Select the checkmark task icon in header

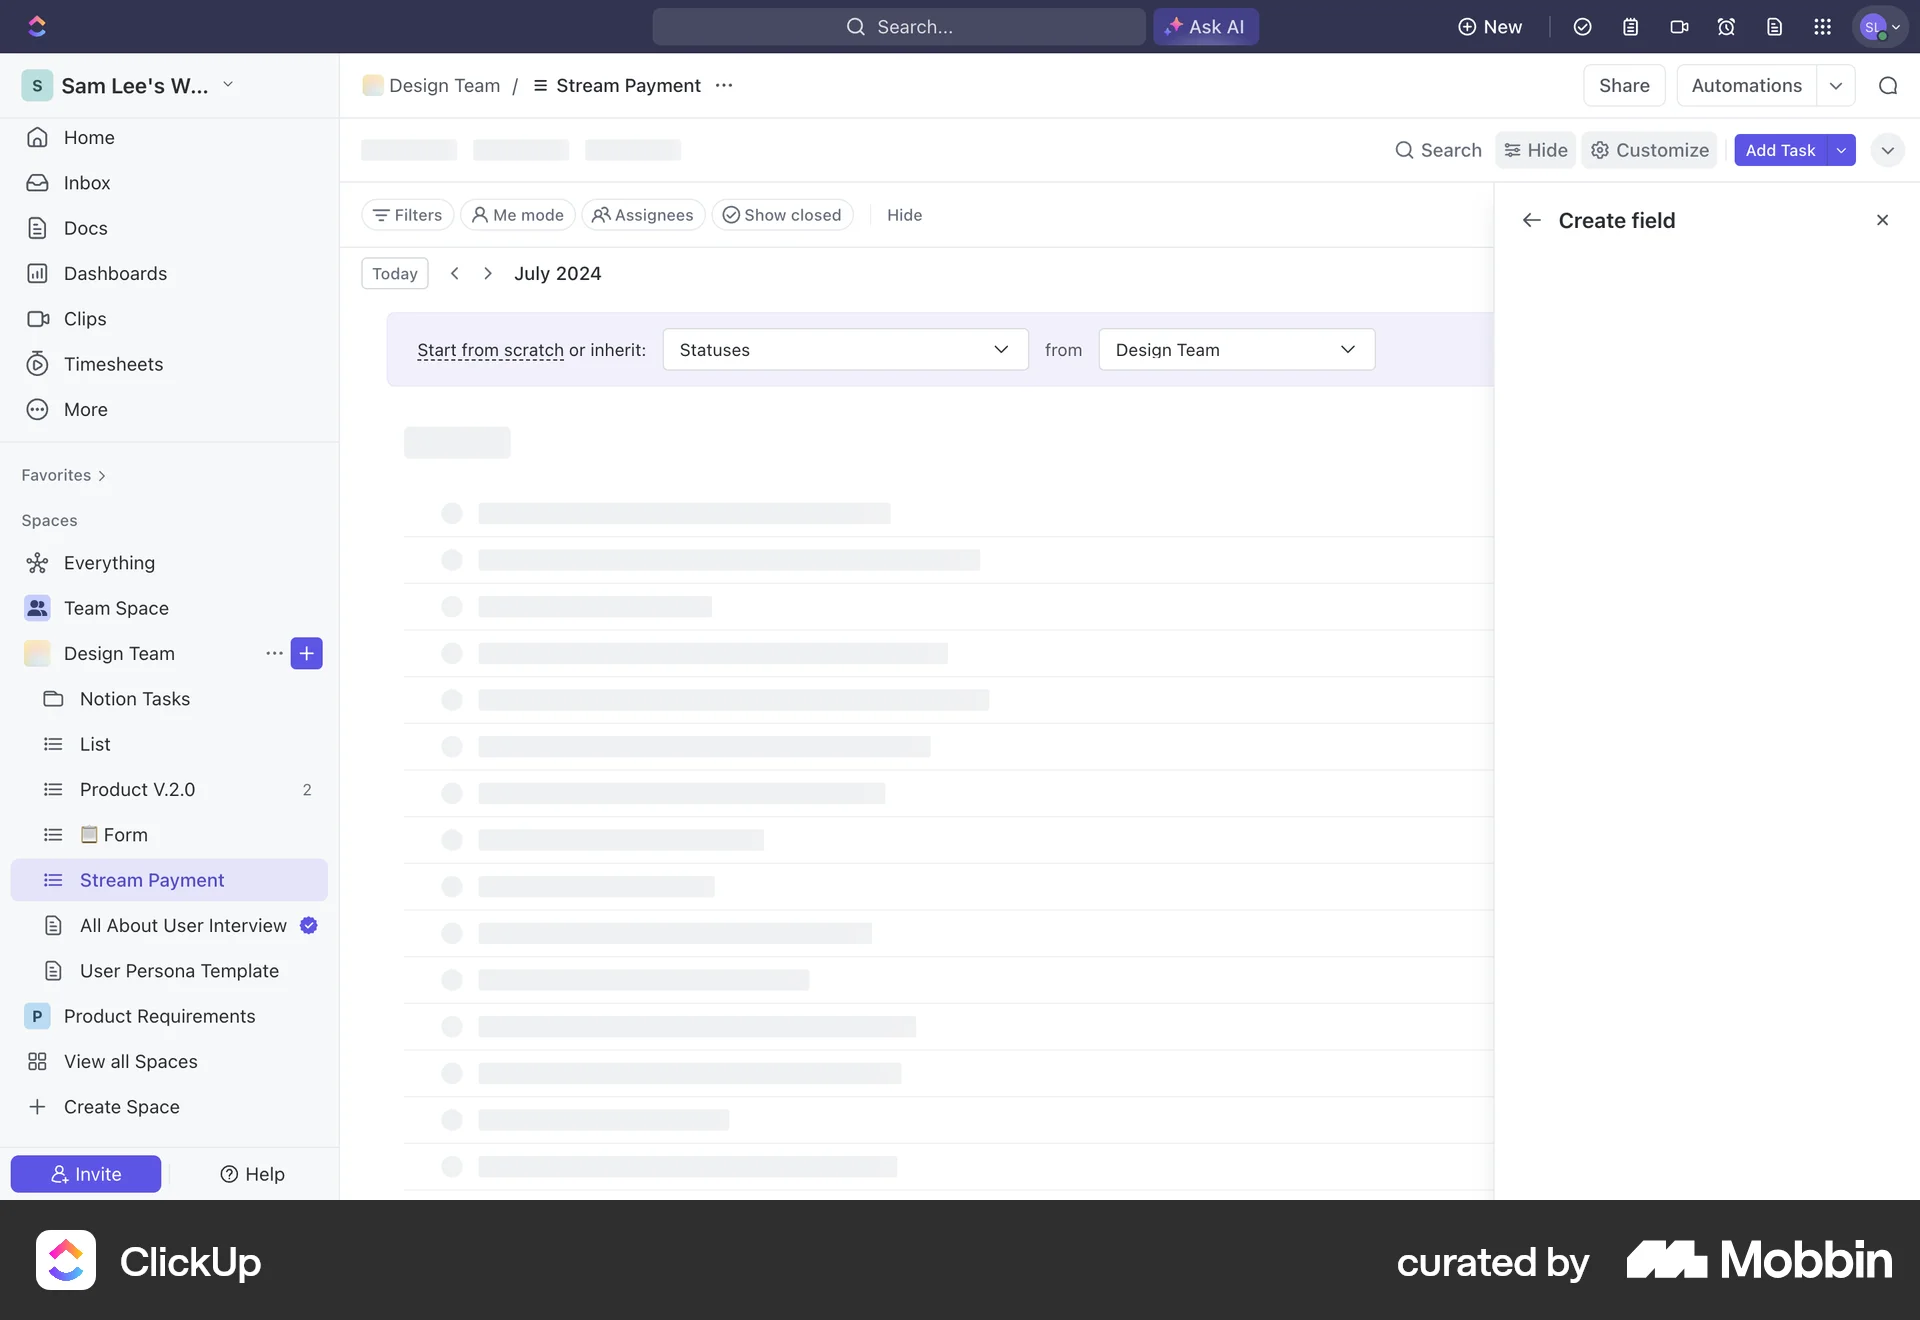tap(1582, 26)
